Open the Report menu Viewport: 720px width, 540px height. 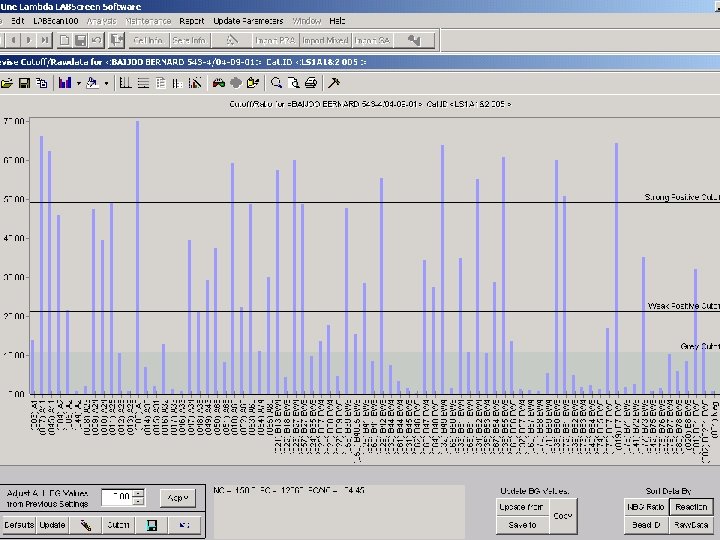click(192, 20)
